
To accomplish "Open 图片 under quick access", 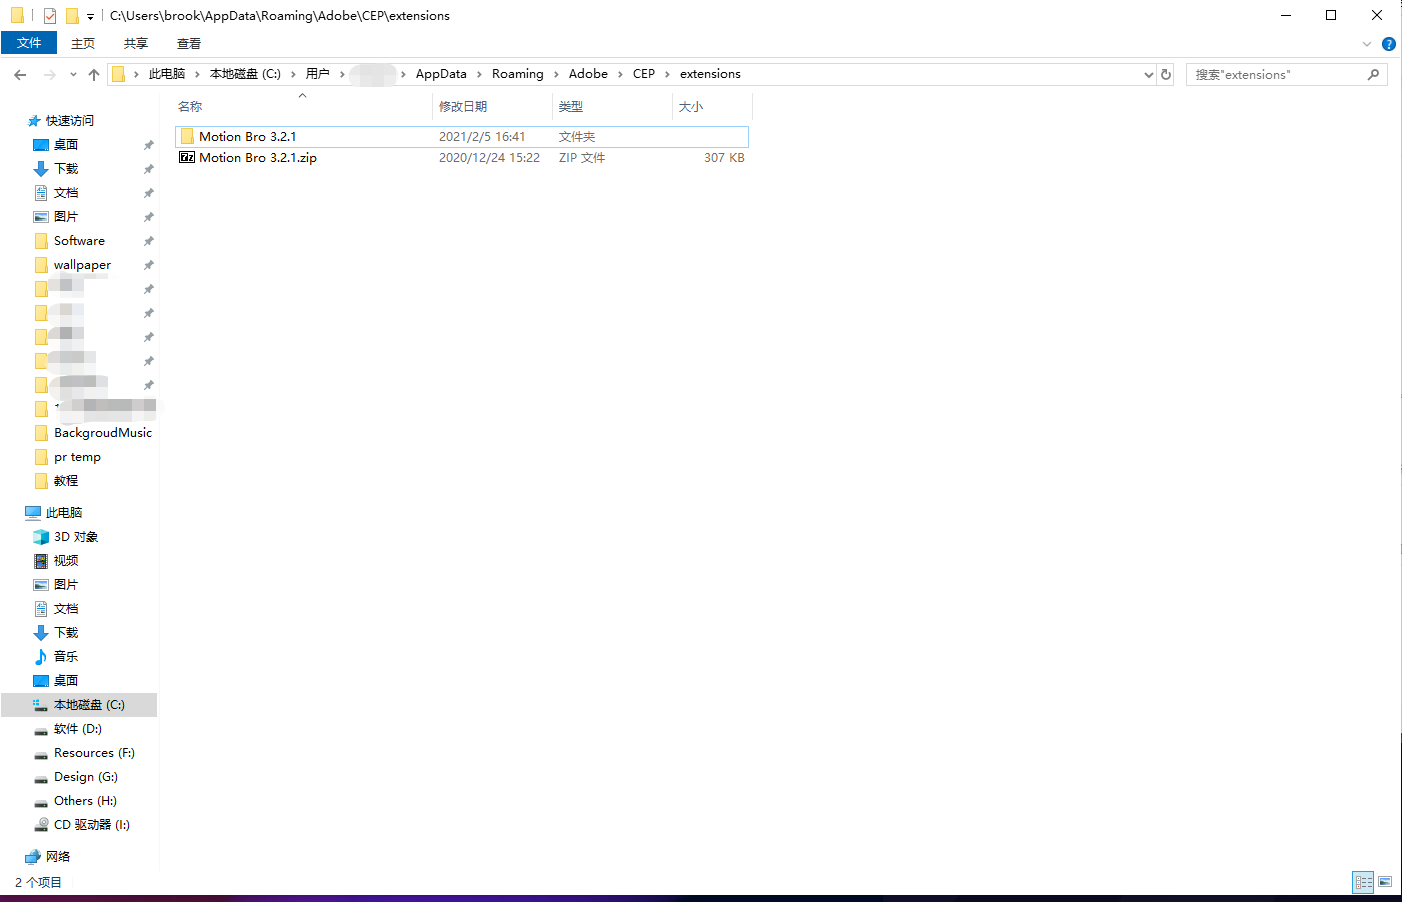I will pyautogui.click(x=66, y=217).
